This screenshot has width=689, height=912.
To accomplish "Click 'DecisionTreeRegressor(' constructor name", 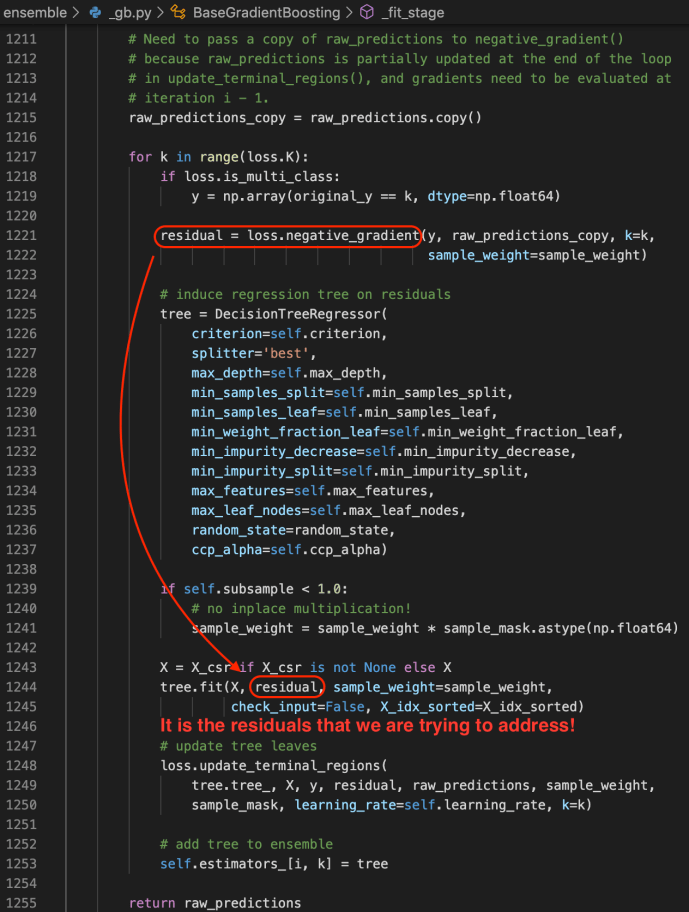I will pyautogui.click(x=301, y=314).
